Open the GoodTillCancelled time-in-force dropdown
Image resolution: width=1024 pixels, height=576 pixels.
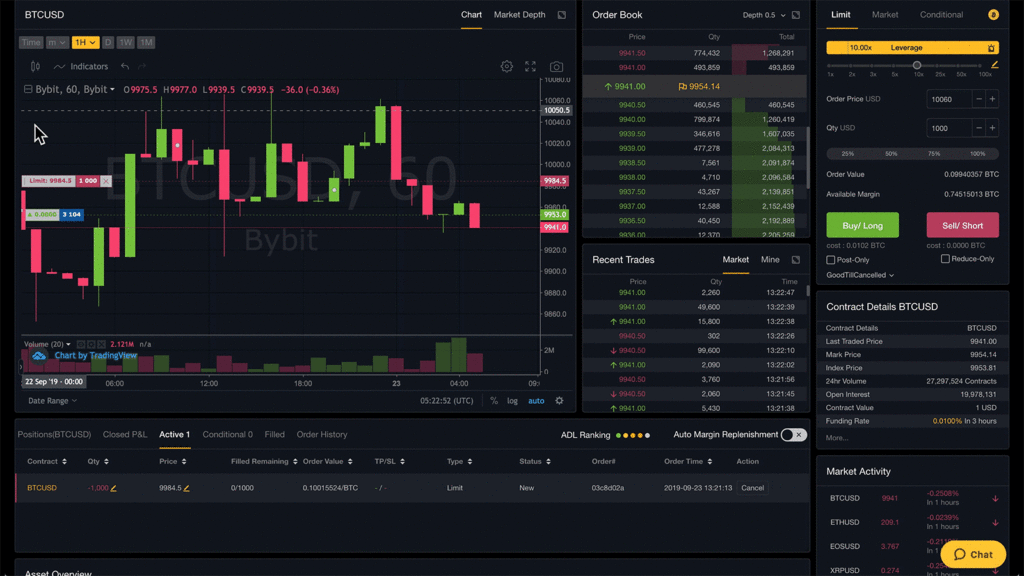(x=860, y=276)
